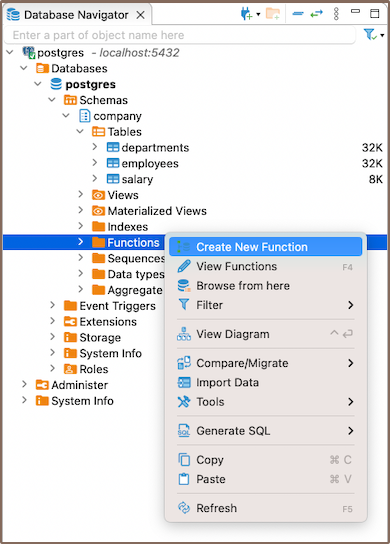The image size is (390, 544).
Task: Click the Materialized Views eye icon
Action: click(99, 211)
